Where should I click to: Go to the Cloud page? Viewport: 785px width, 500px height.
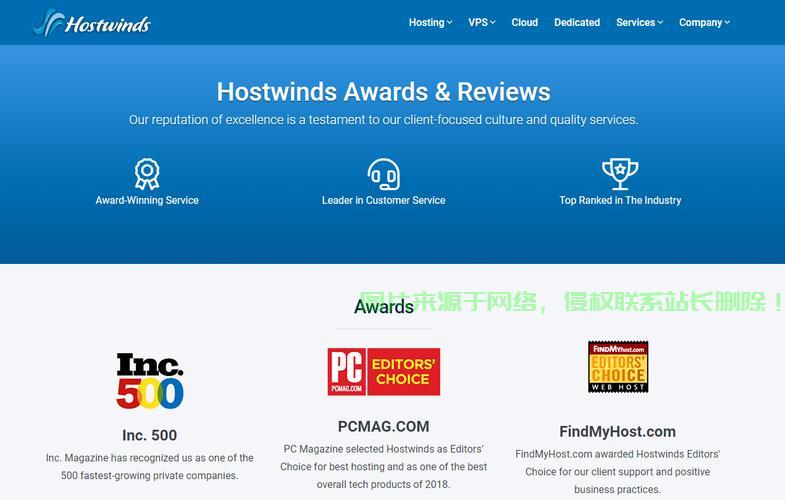click(x=525, y=23)
